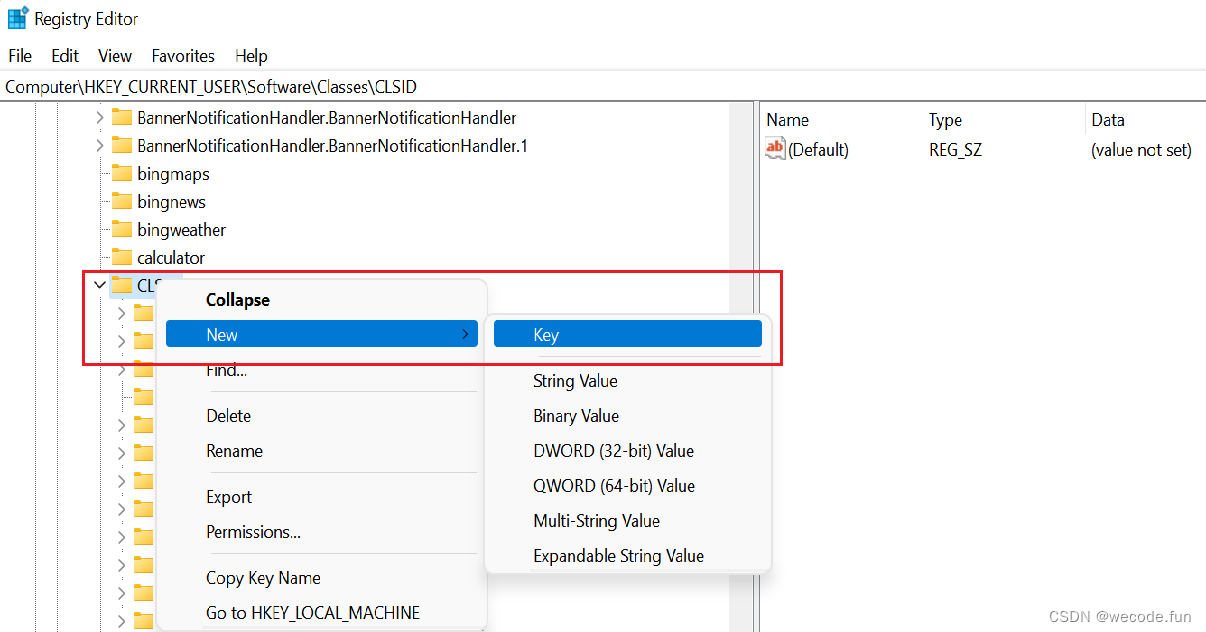Choose DWORD (32-bit) Value
Viewport: 1206px width, 632px height.
(x=613, y=451)
